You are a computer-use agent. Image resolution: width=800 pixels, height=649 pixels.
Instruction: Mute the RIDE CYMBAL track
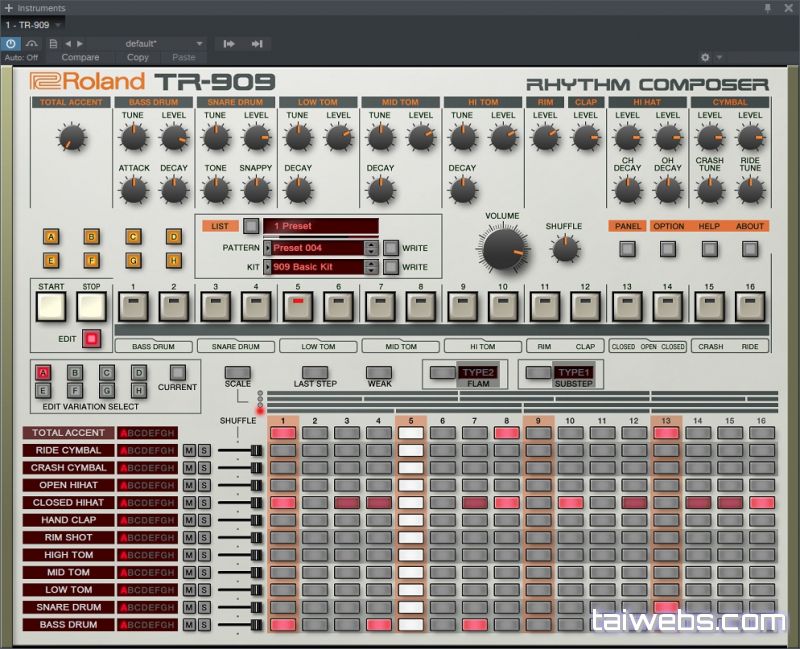tap(188, 450)
